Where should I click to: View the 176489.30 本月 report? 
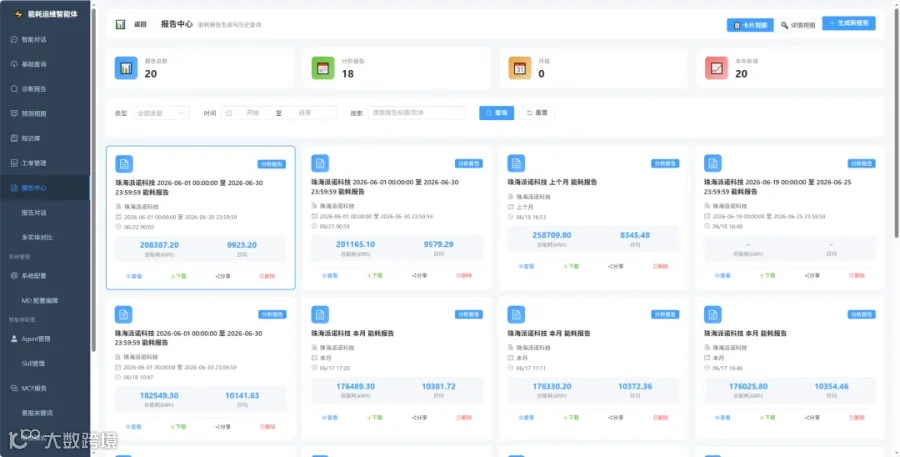pos(330,418)
